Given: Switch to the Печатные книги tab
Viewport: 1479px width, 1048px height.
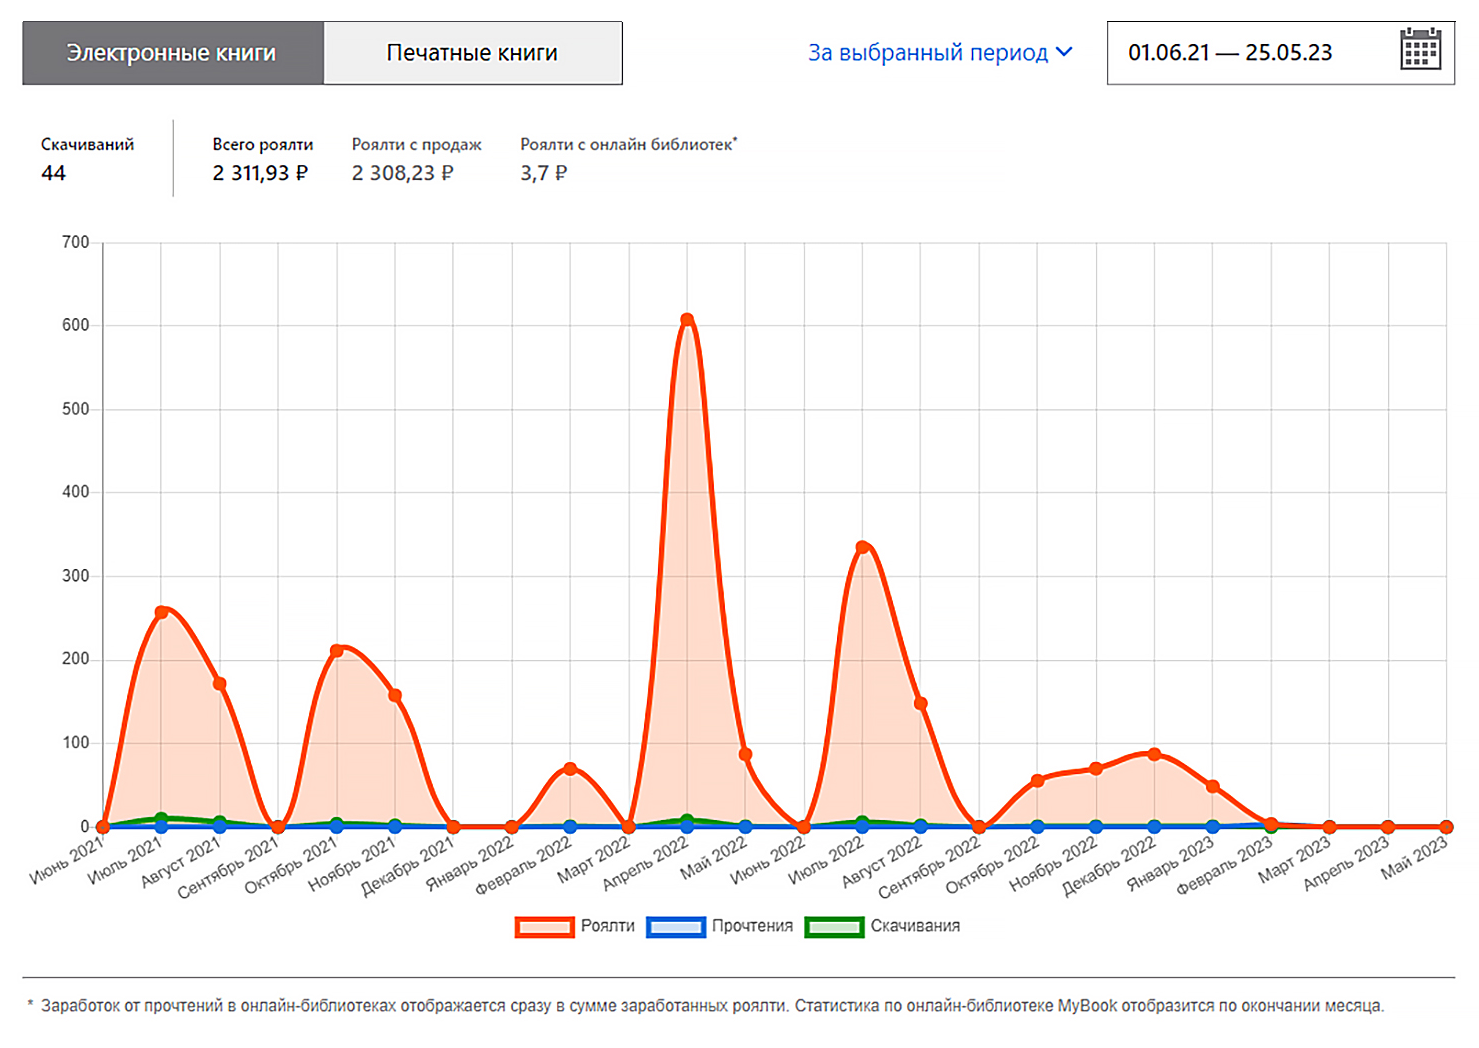Looking at the screenshot, I should click(472, 53).
